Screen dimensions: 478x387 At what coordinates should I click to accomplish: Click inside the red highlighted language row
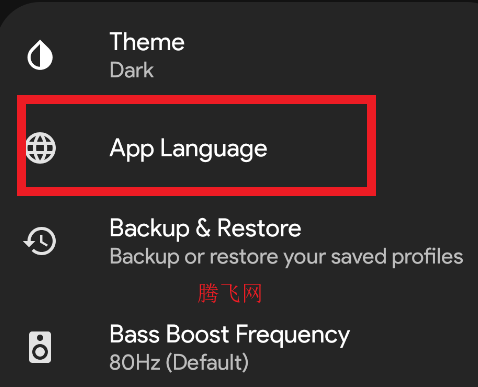tap(197, 145)
